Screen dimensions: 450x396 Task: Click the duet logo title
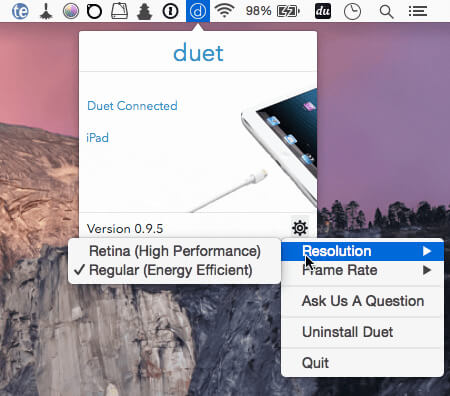(198, 53)
